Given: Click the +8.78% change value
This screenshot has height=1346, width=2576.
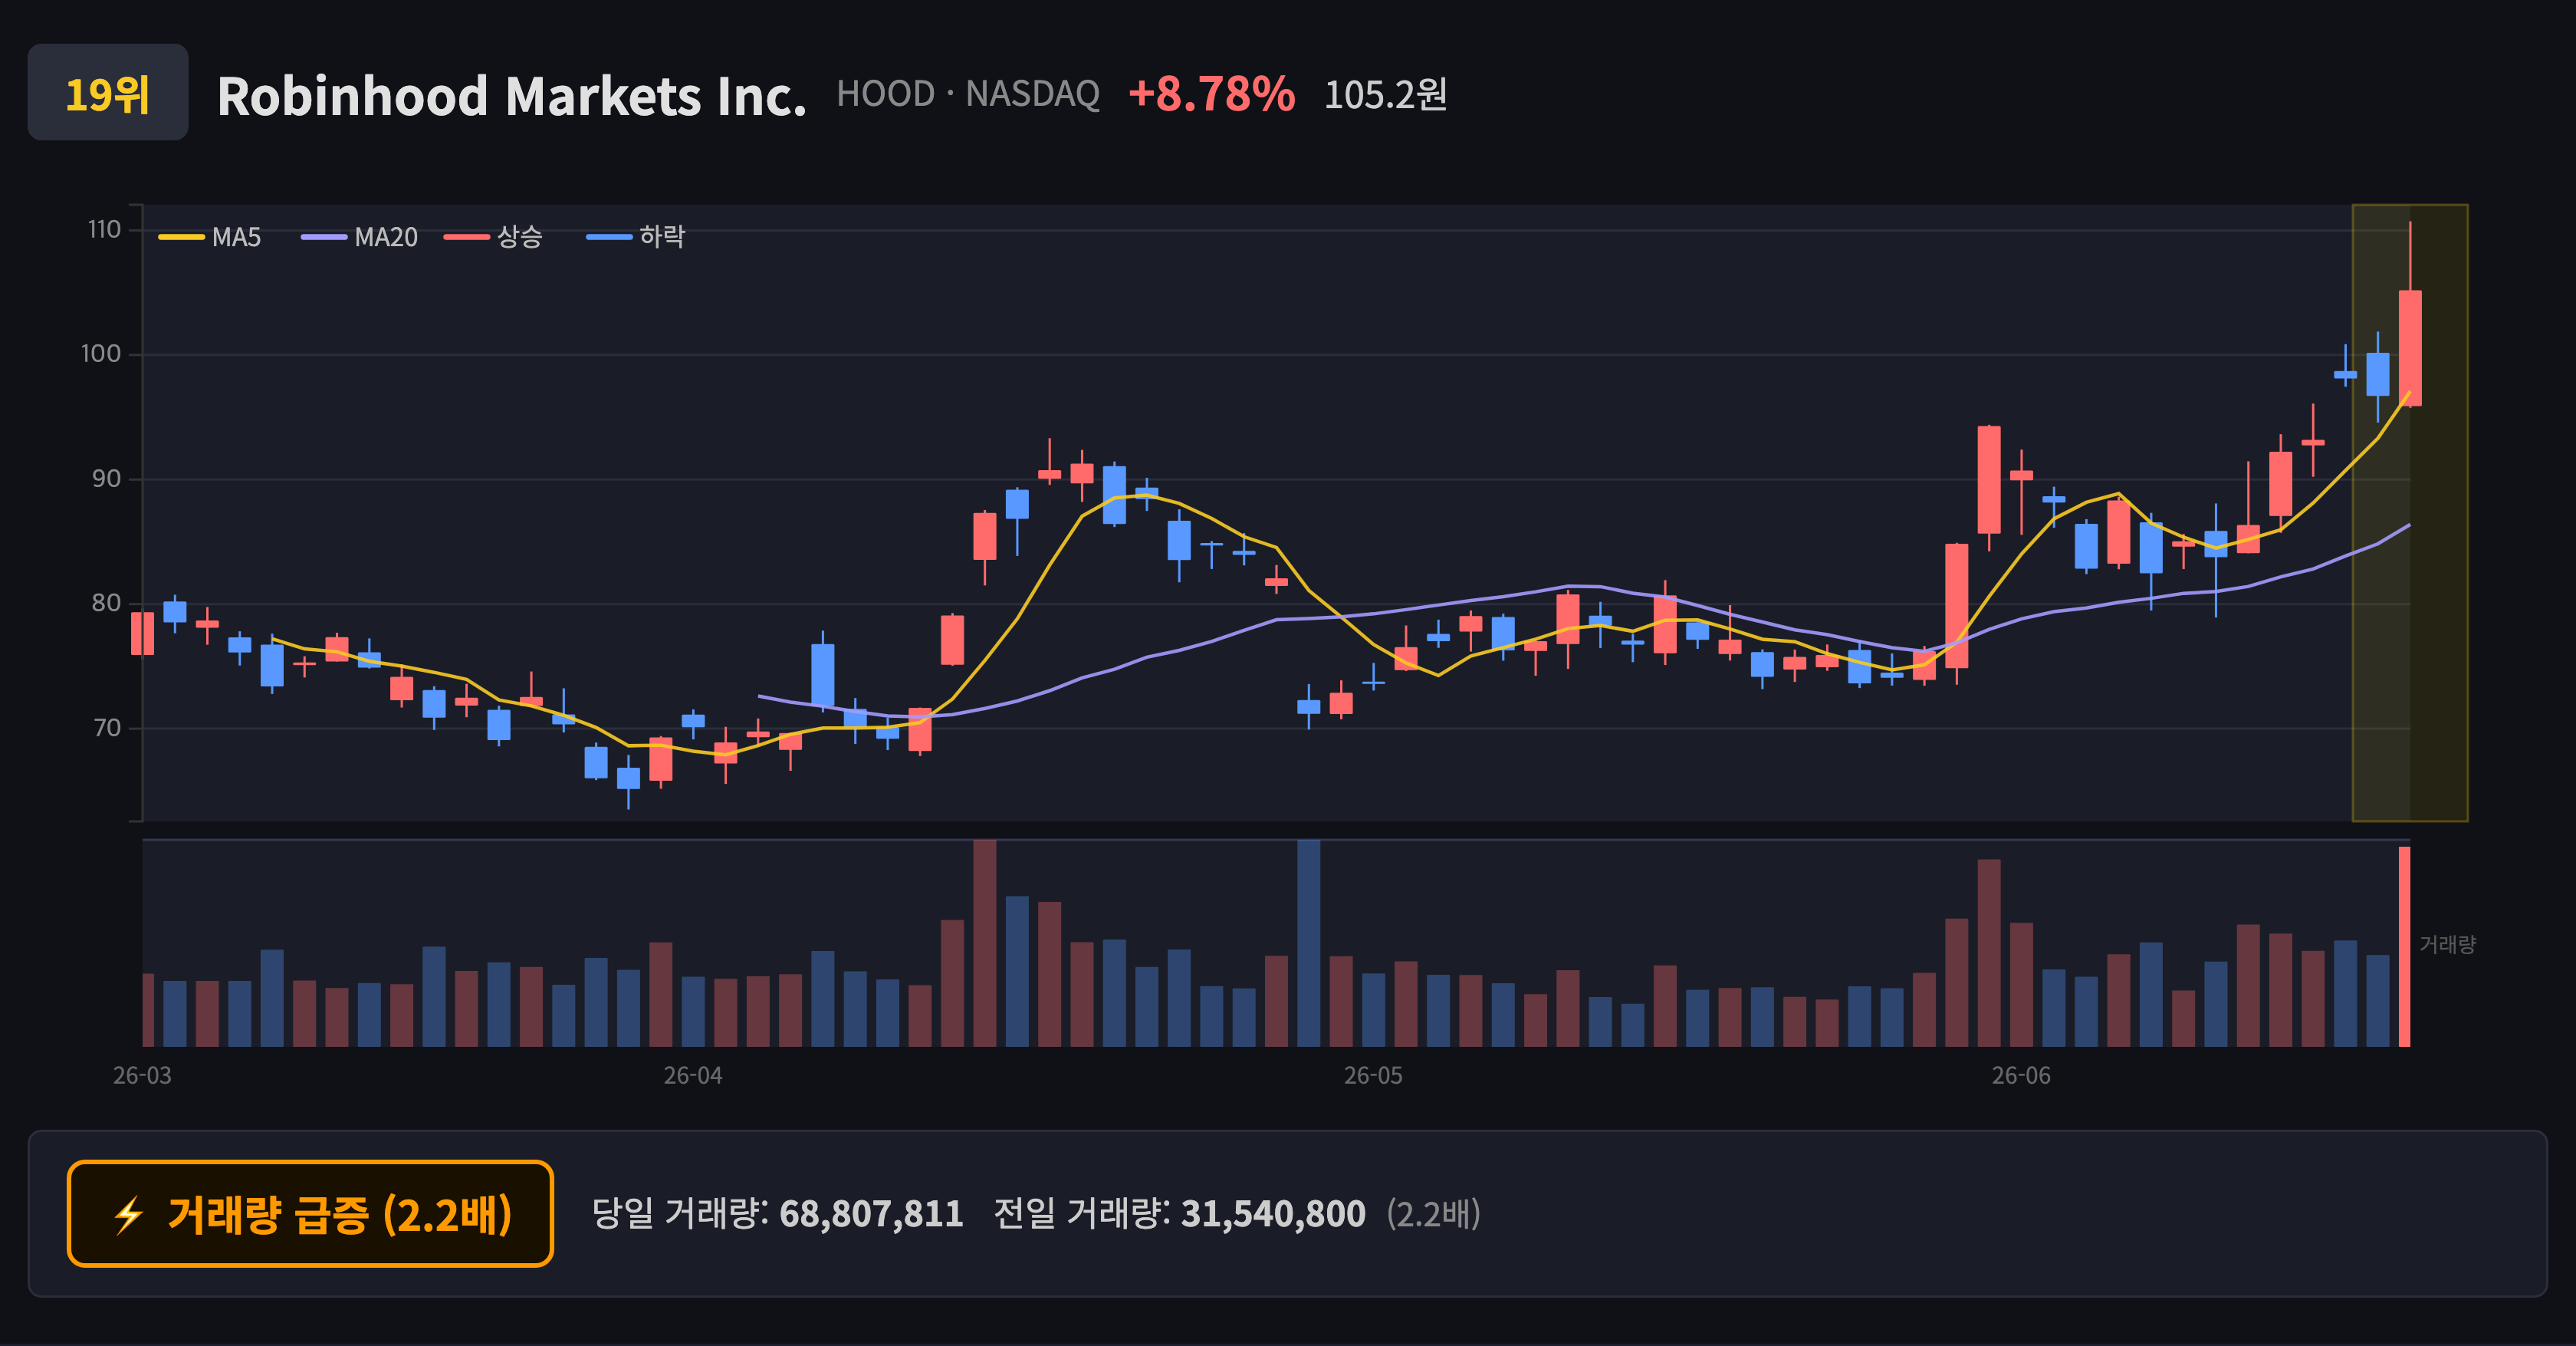Looking at the screenshot, I should (1211, 94).
